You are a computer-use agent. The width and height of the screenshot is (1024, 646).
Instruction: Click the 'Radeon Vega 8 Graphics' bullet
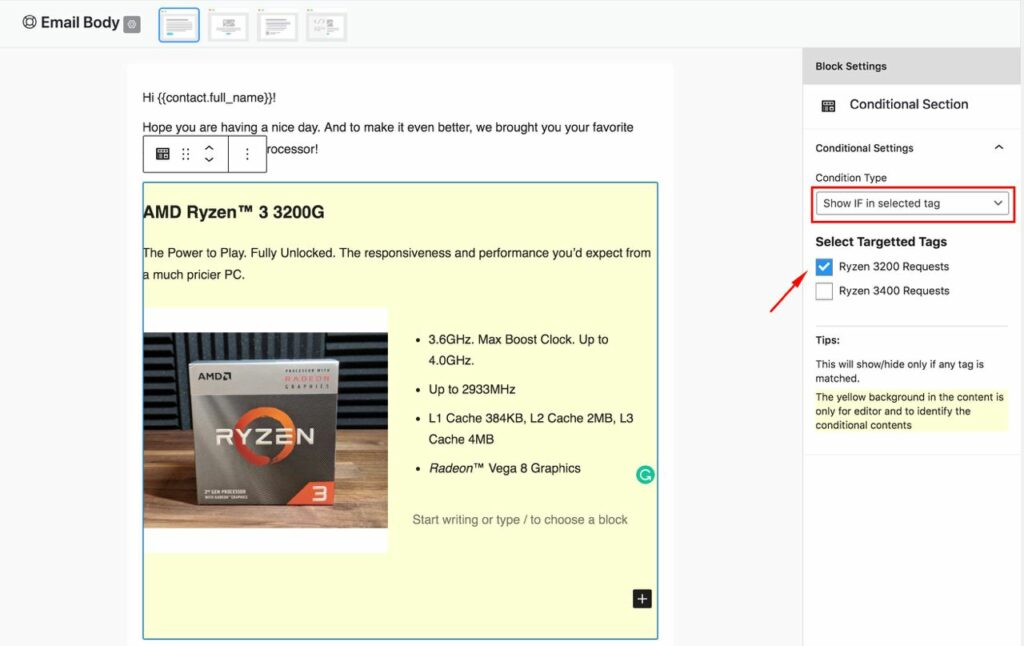click(504, 468)
